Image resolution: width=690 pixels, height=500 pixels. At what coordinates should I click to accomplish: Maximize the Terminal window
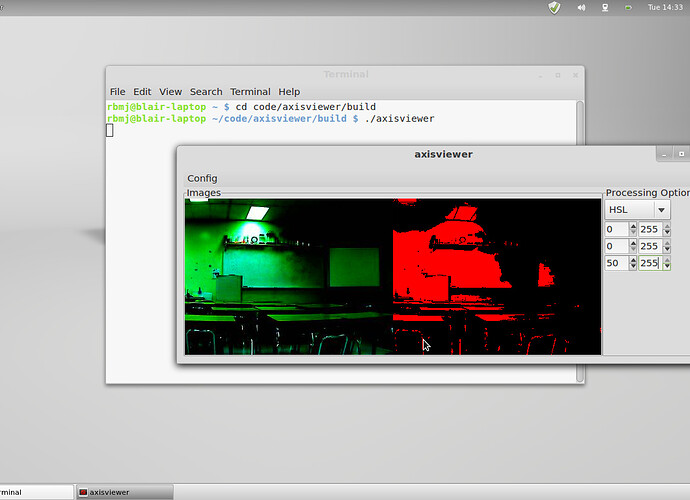(558, 75)
